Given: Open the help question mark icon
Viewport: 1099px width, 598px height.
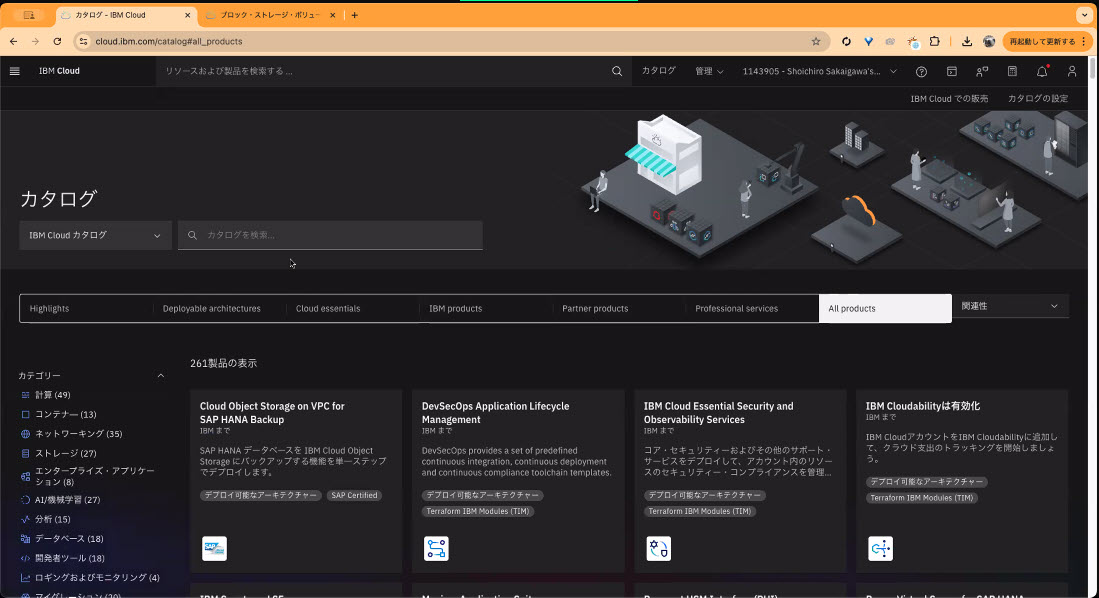Looking at the screenshot, I should click(x=922, y=72).
